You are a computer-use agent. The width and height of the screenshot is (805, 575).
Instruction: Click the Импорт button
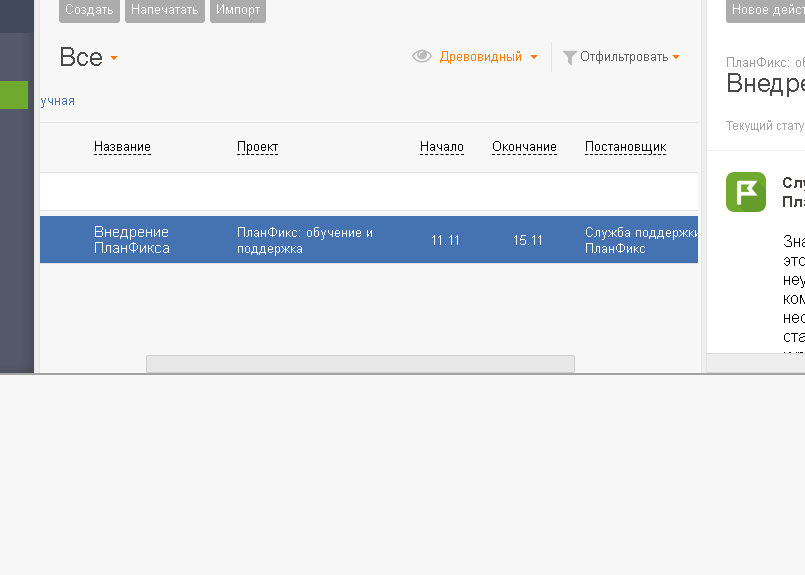tap(238, 10)
